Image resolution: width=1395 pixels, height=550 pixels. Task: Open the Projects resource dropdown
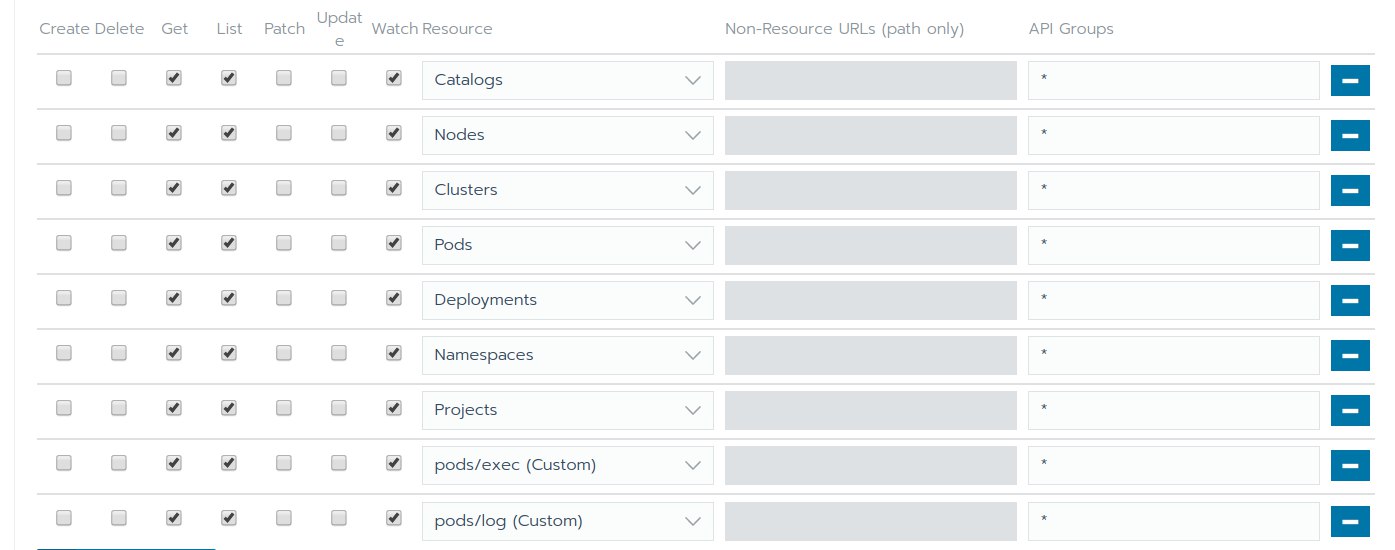[x=567, y=410]
